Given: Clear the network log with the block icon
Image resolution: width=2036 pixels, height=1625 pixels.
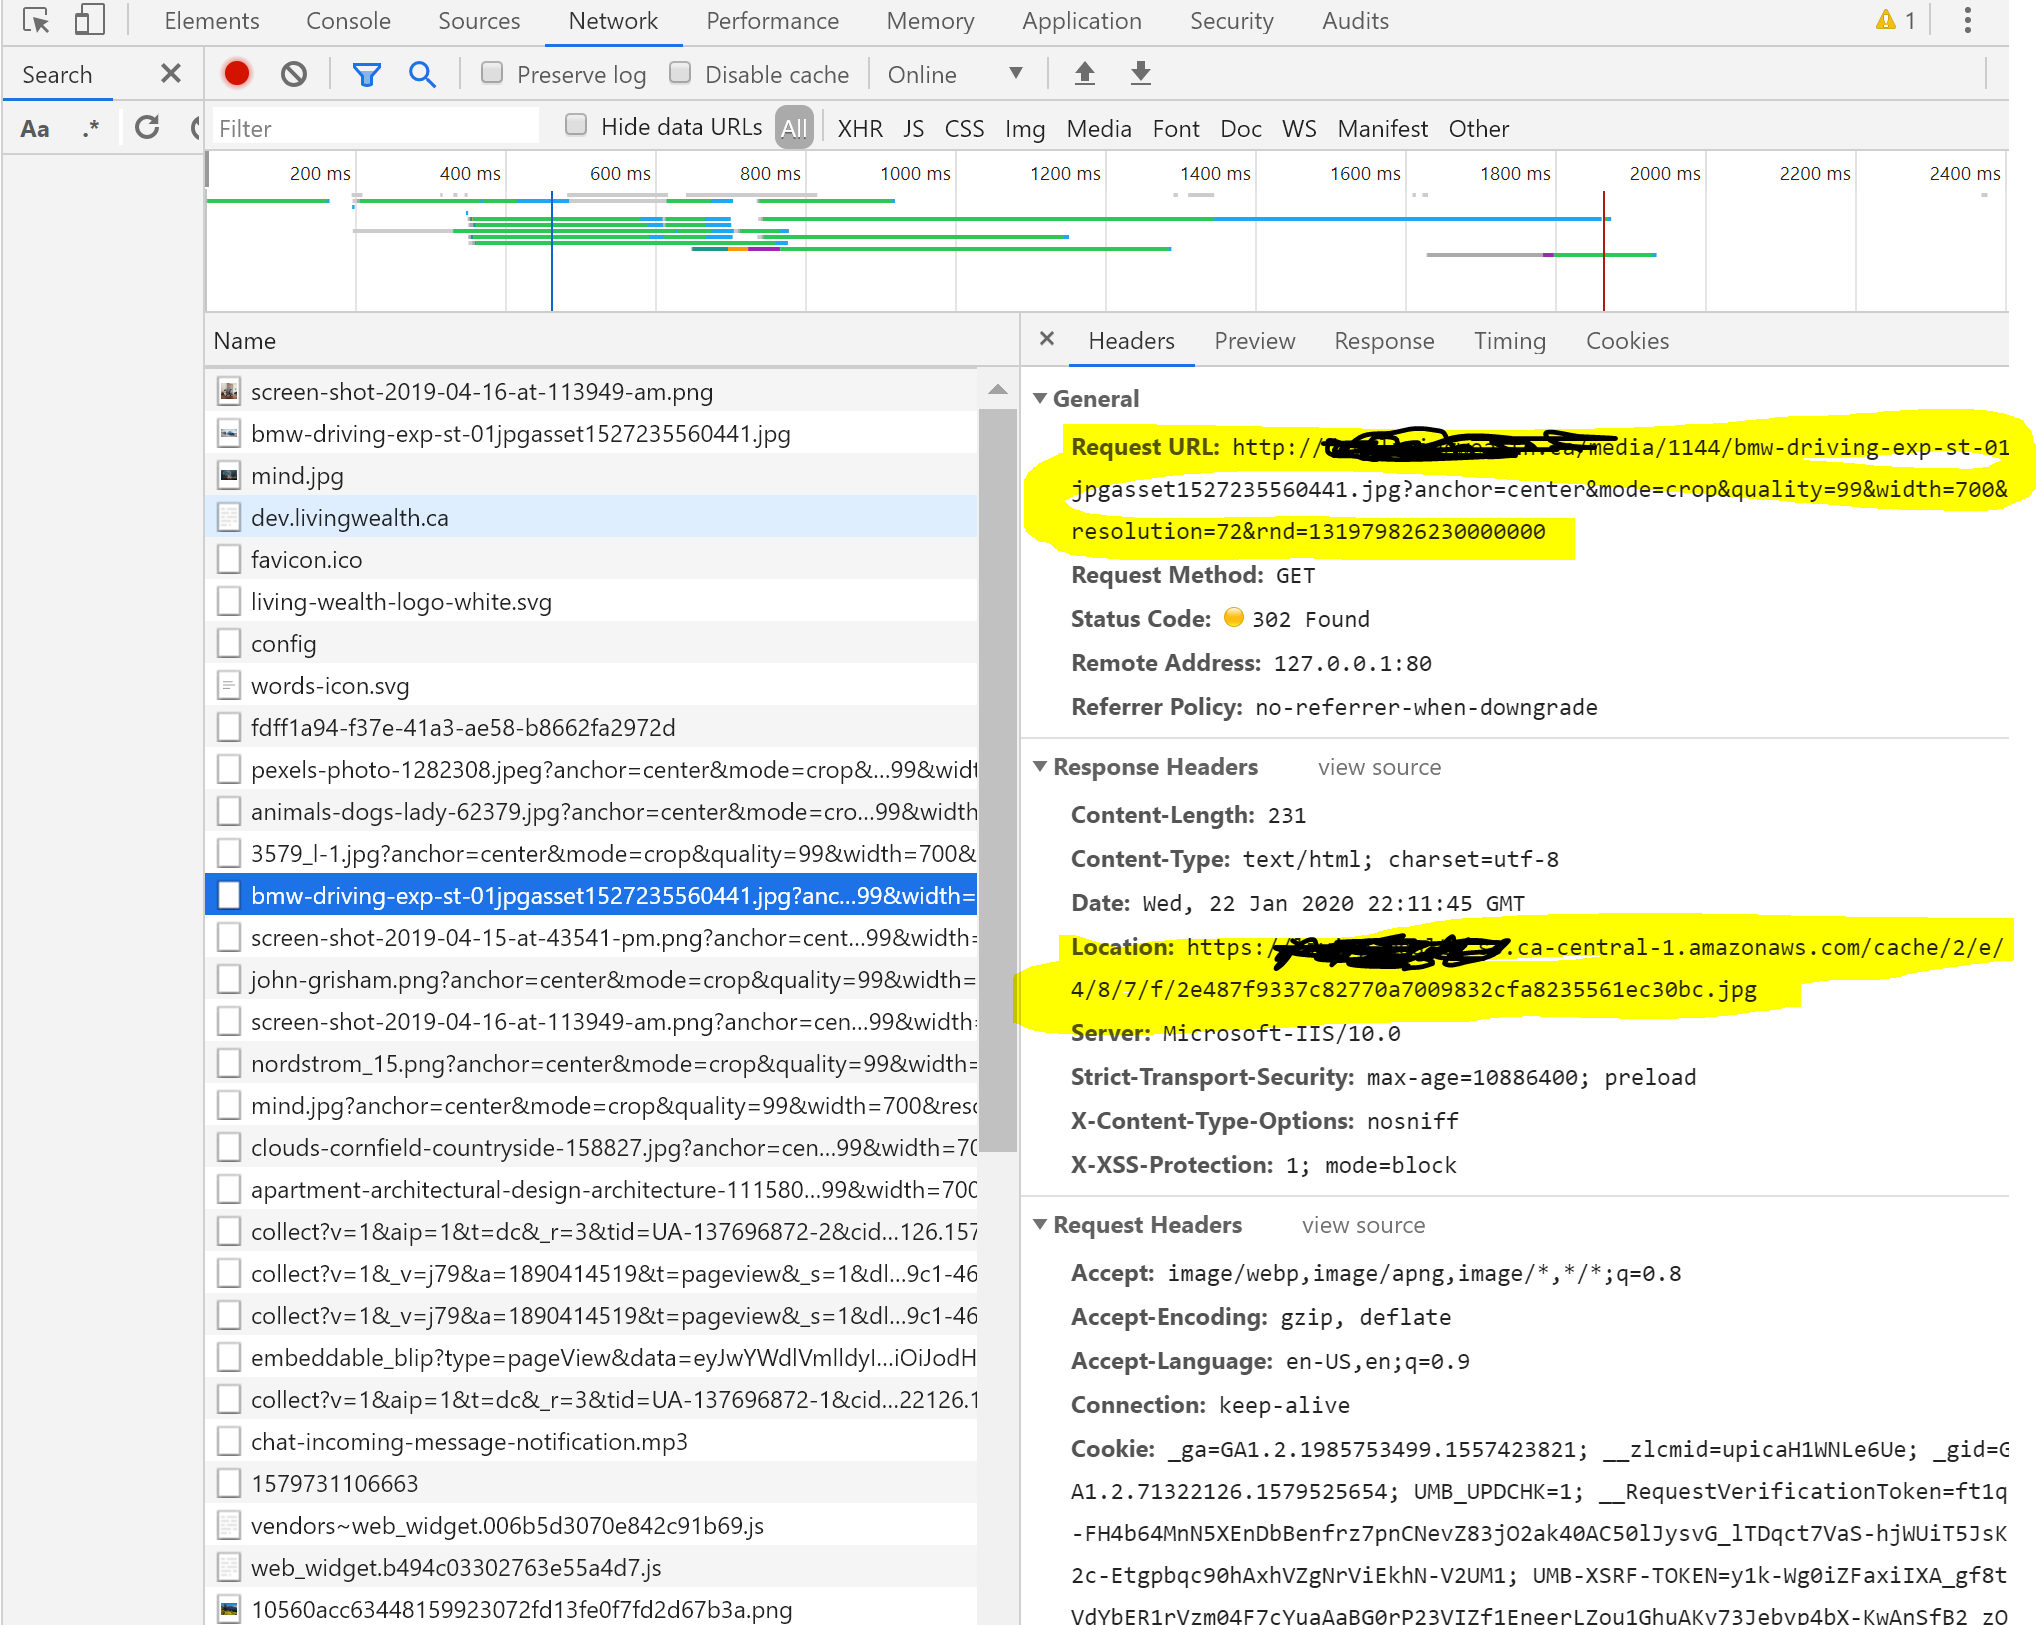Looking at the screenshot, I should click(x=294, y=74).
